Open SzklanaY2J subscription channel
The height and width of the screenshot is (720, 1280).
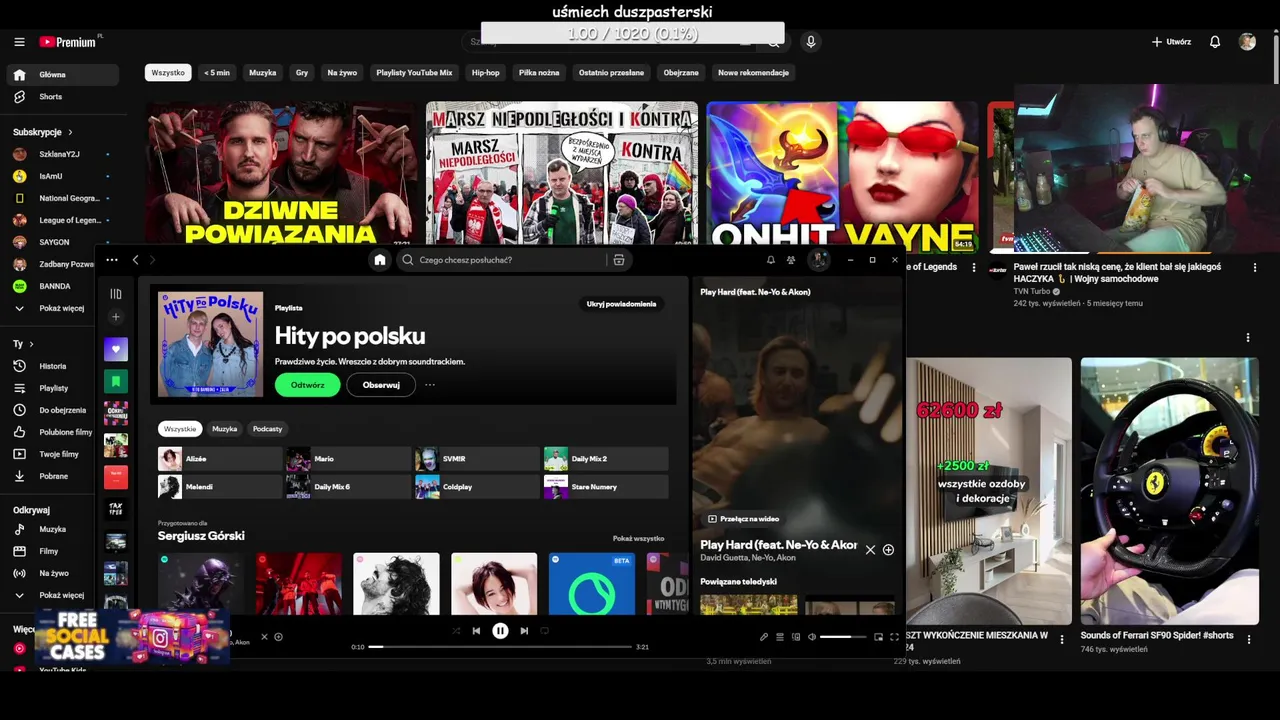[62, 154]
